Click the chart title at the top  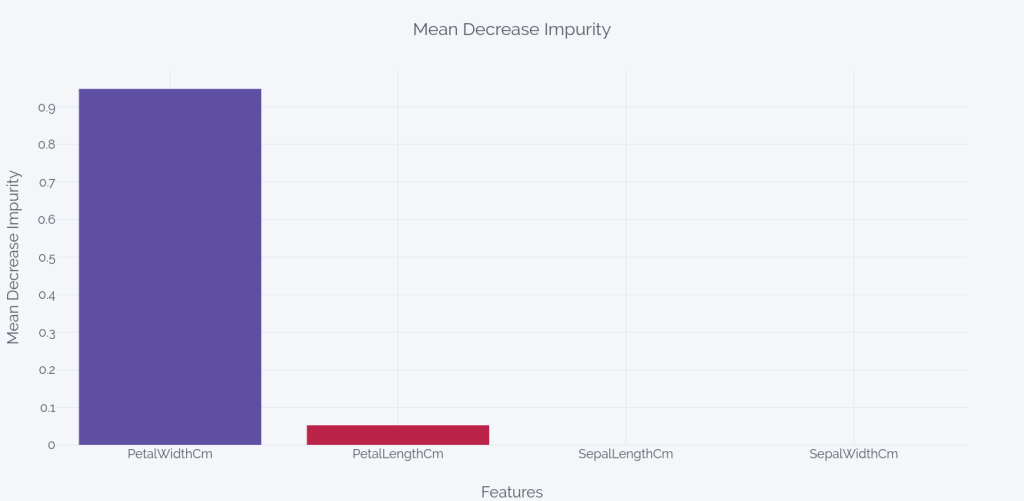tap(511, 30)
